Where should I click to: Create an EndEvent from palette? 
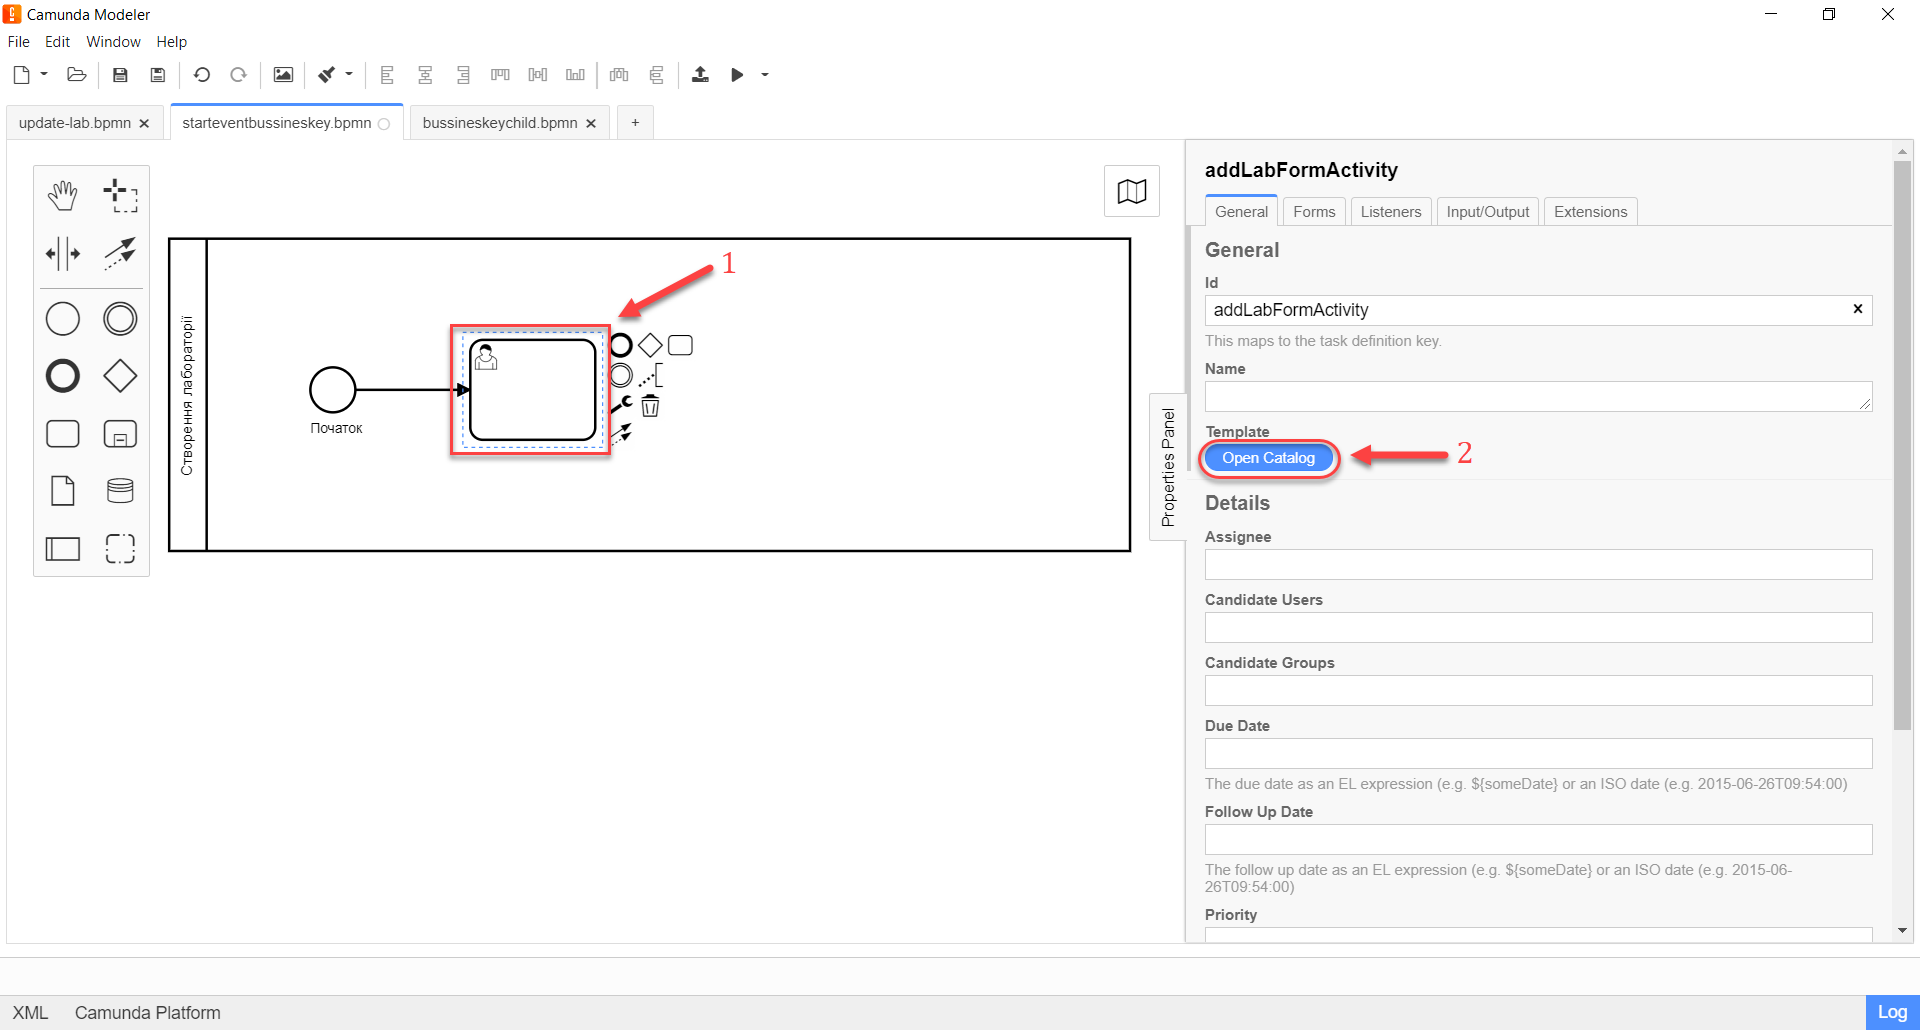coord(63,376)
